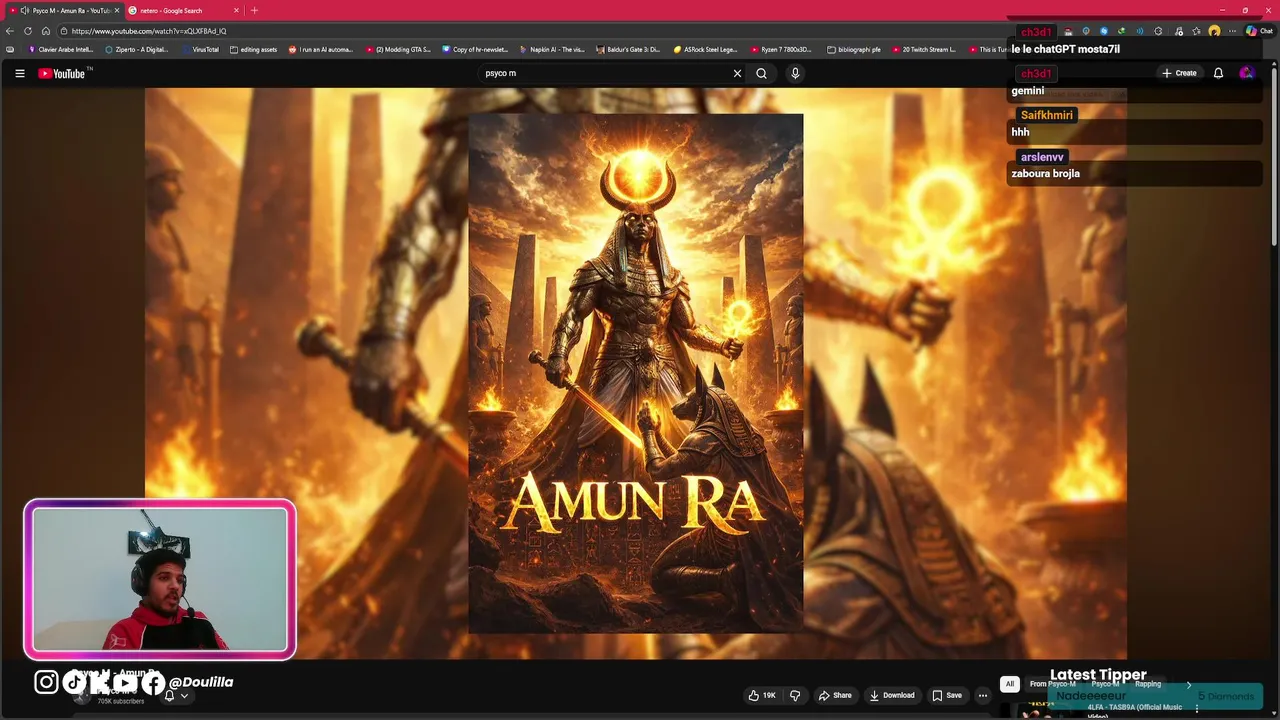The width and height of the screenshot is (1280, 720).
Task: Open browser settings and more menu
Action: pos(1232,31)
